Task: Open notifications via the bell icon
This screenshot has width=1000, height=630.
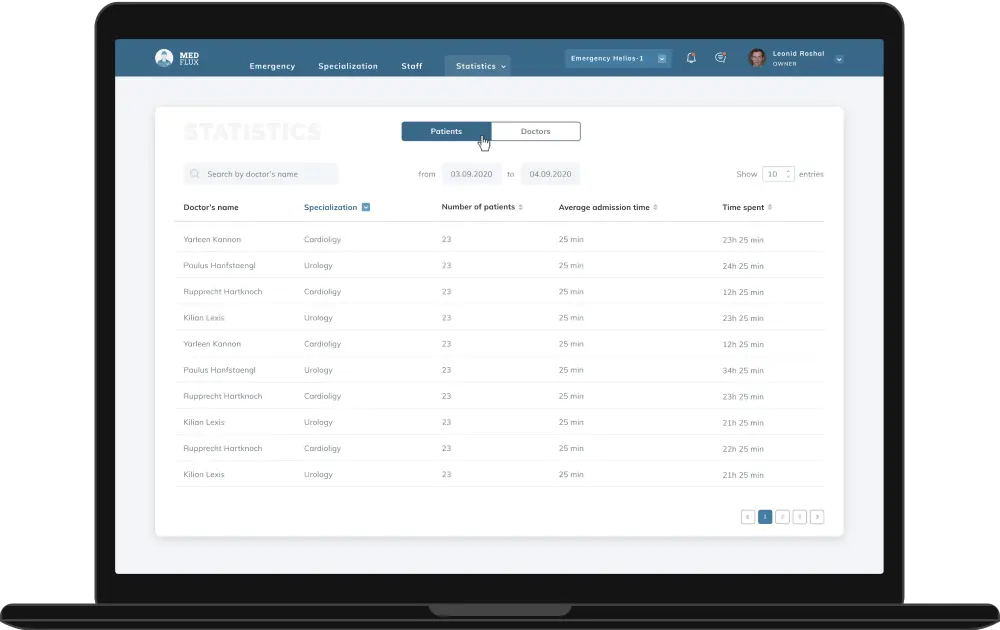Action: [691, 57]
